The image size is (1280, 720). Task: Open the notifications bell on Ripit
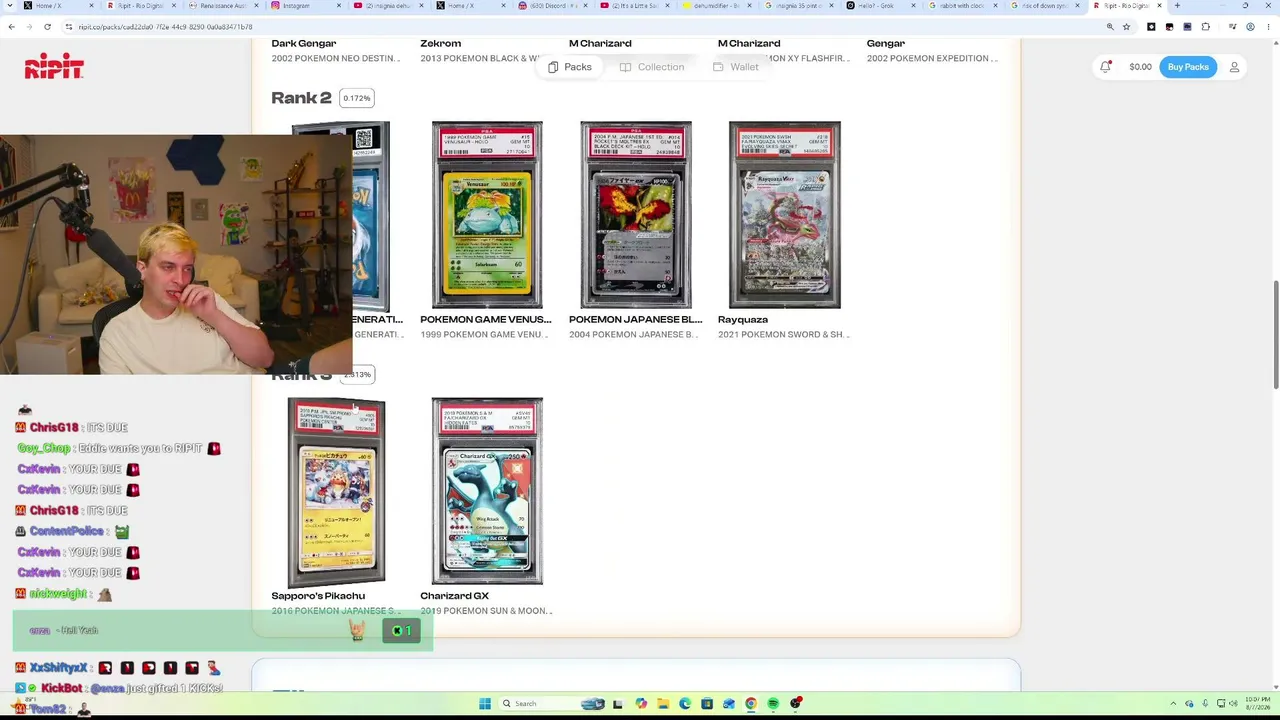[1105, 67]
